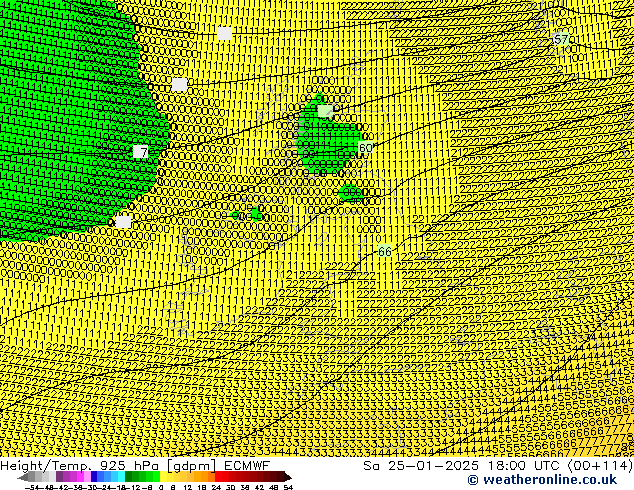Click the 'Height/Temp. 925 hPa [gdpm] ECMWF' title
634x490 pixels.
coord(135,466)
